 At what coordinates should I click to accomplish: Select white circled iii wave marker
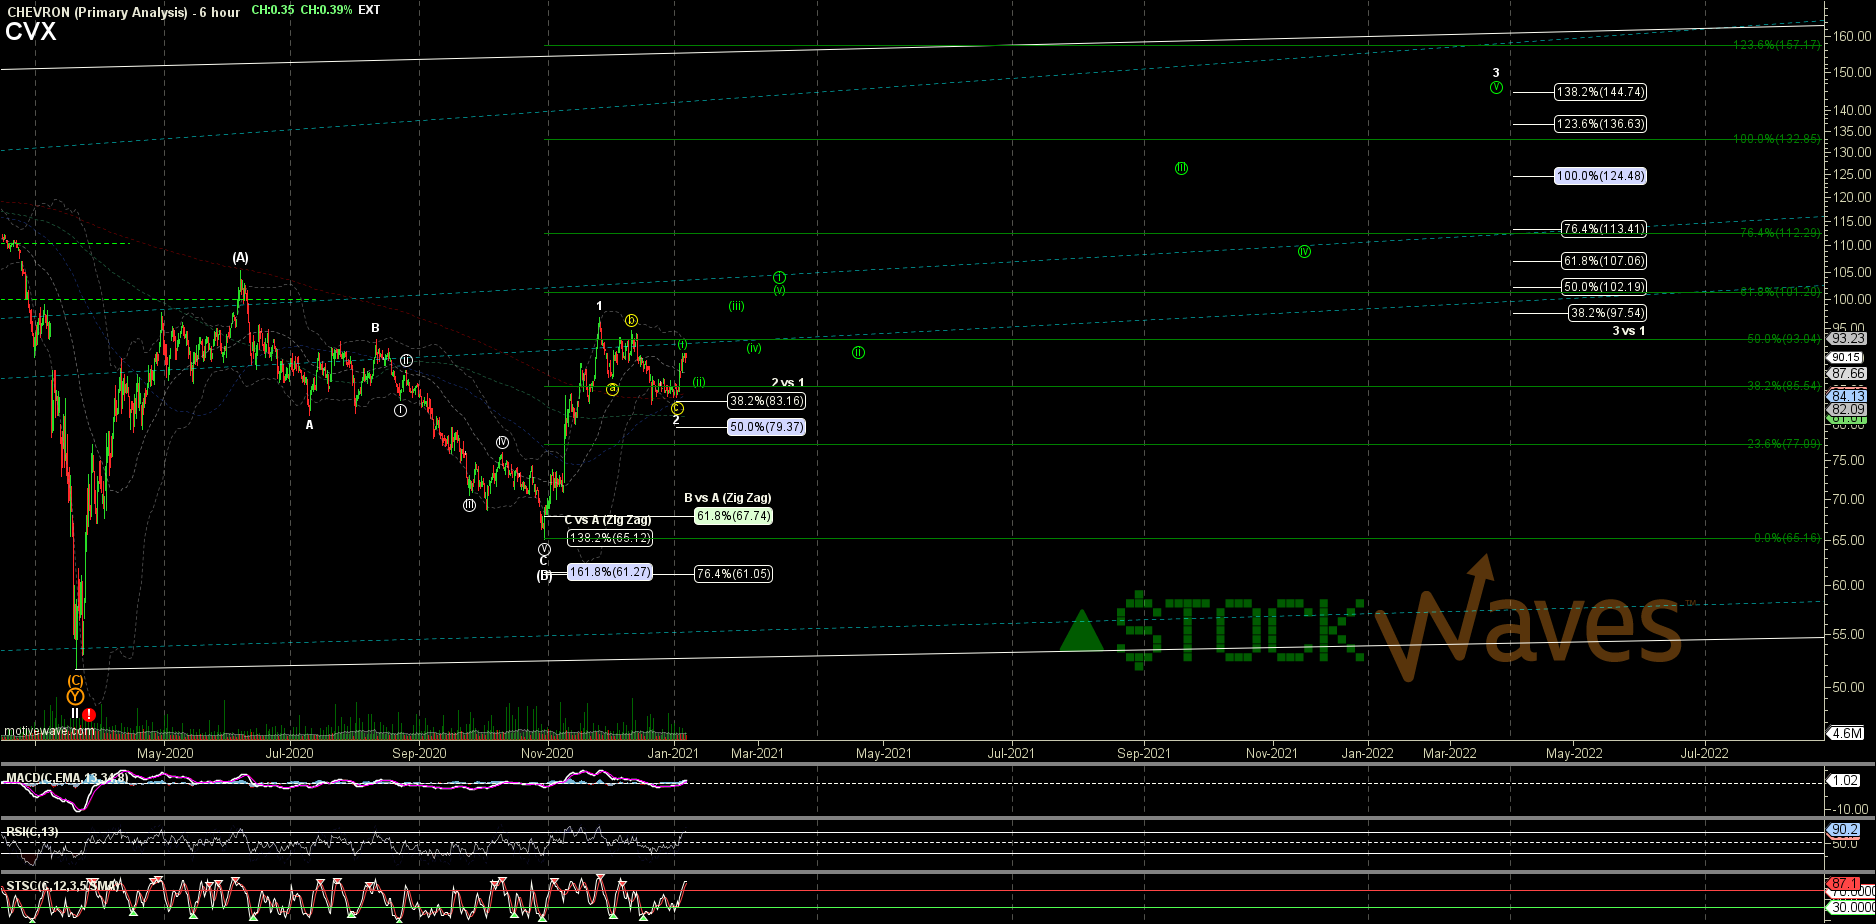click(469, 505)
